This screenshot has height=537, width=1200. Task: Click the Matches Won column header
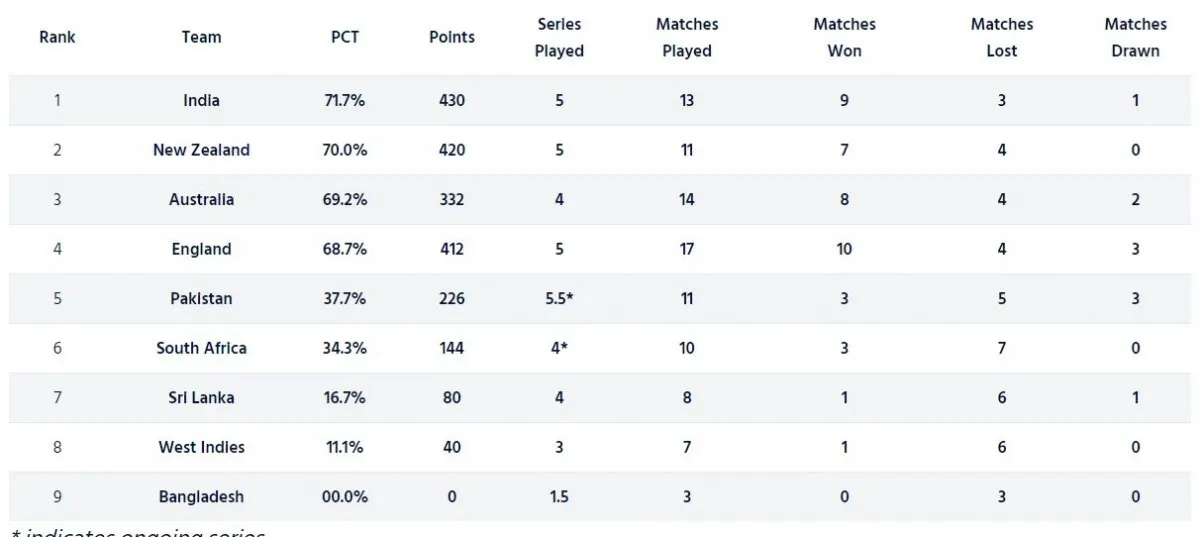click(845, 37)
